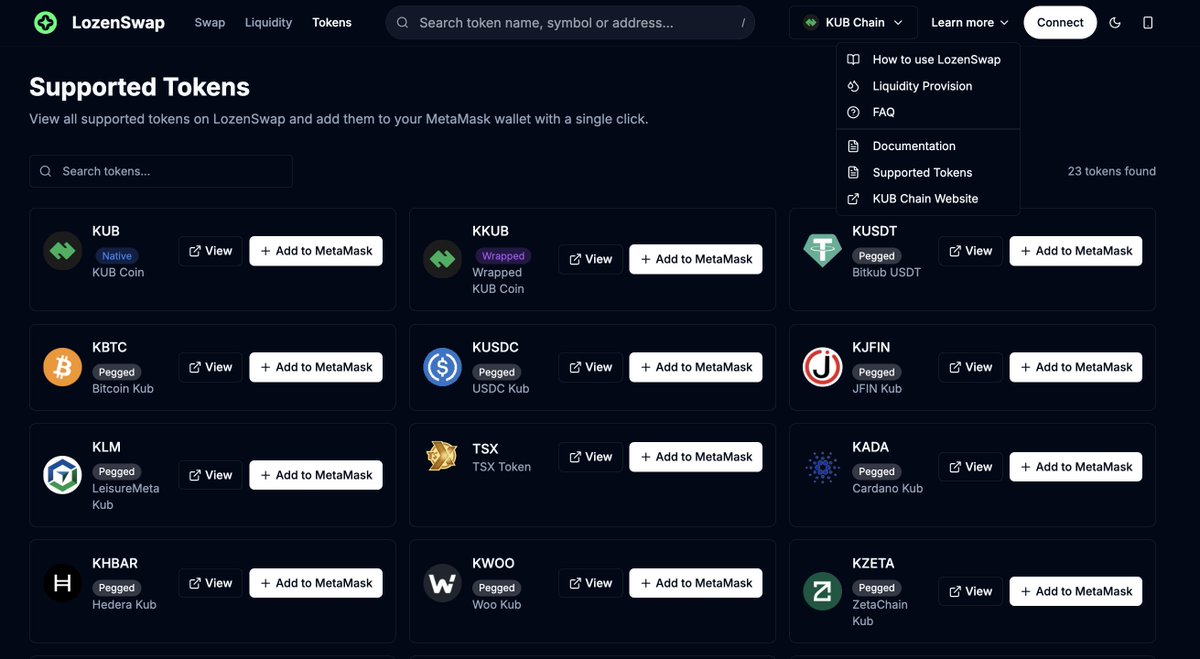Click external link icon beside KUB Chain Website
Screen dimensions: 1200x659
tap(853, 199)
